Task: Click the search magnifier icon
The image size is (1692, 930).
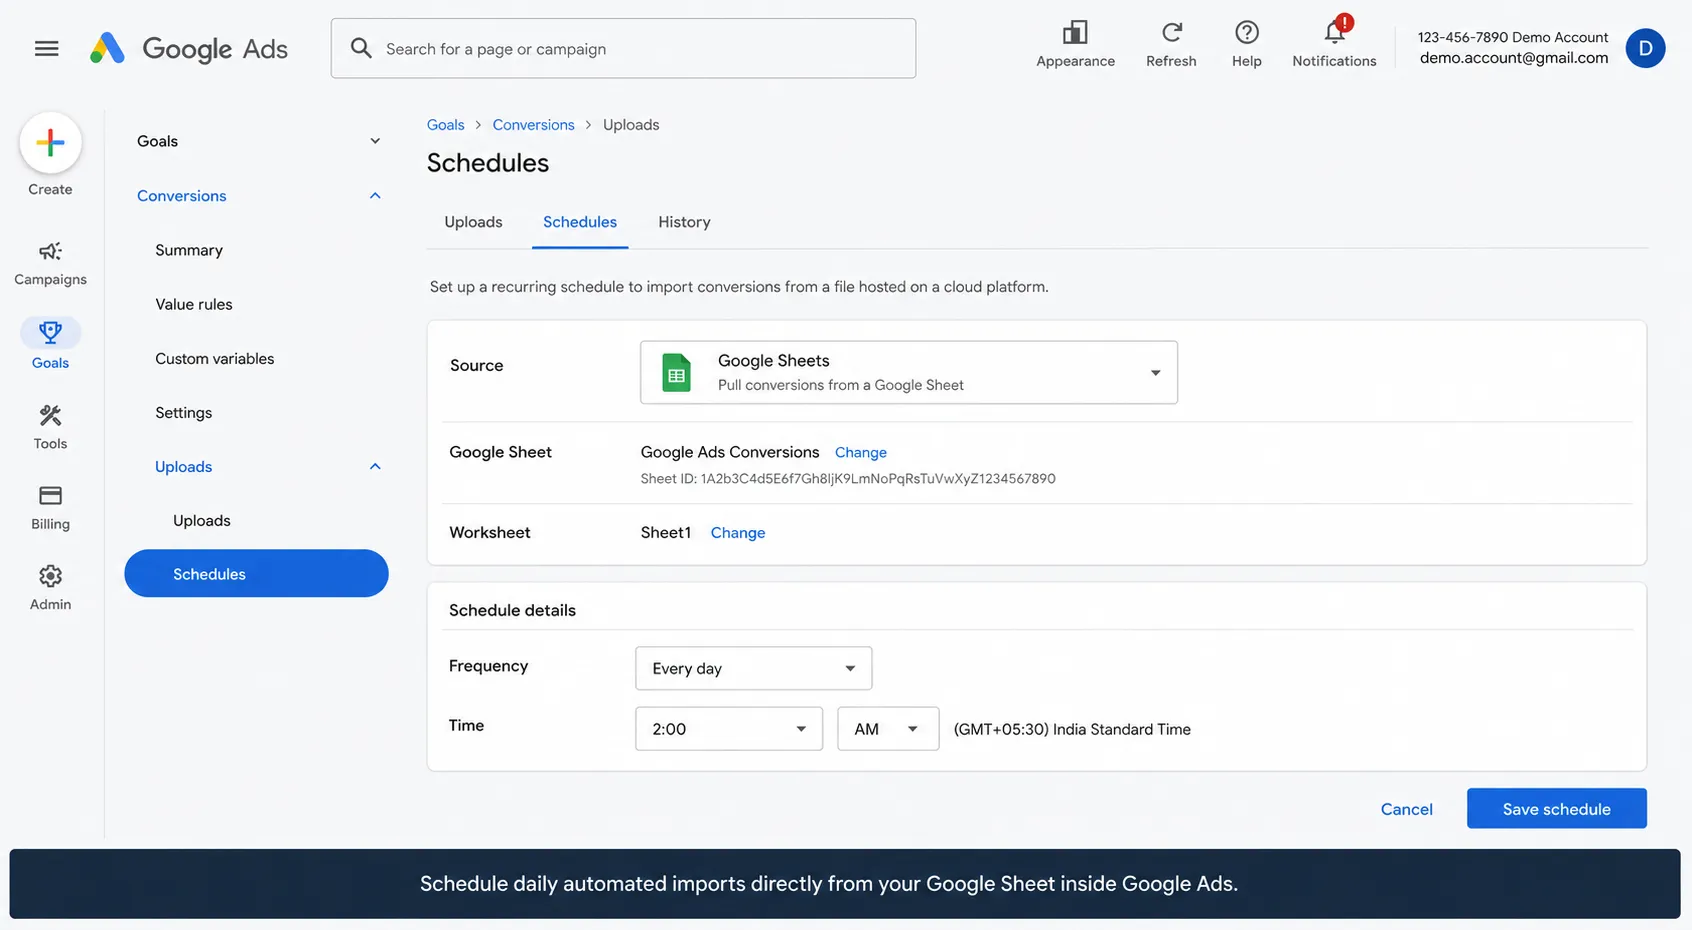Action: [361, 48]
